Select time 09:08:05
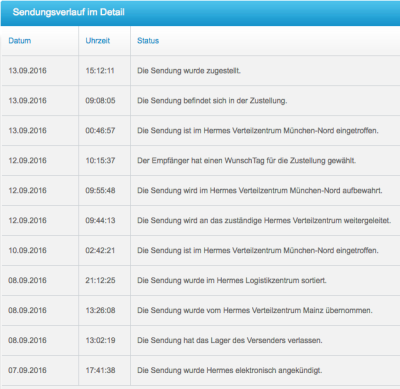 pyautogui.click(x=100, y=101)
